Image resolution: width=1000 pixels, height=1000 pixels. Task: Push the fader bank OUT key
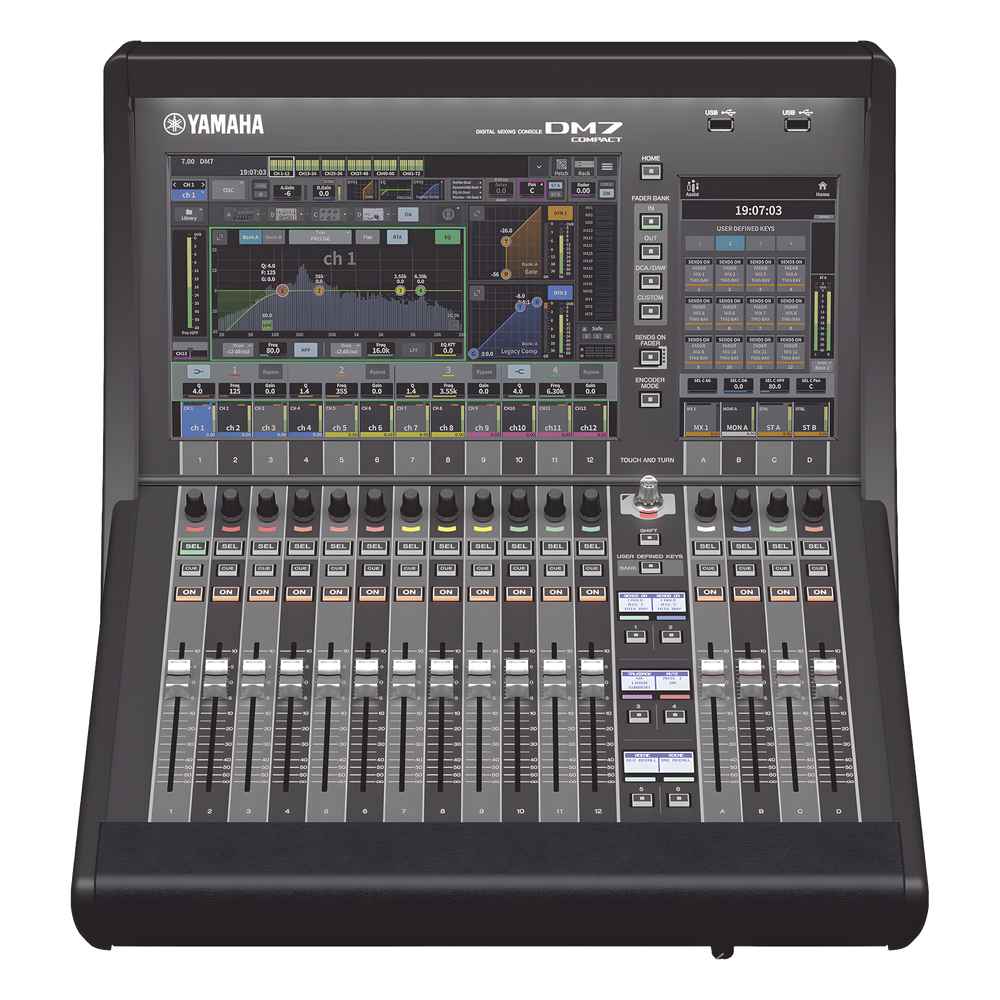(x=651, y=251)
